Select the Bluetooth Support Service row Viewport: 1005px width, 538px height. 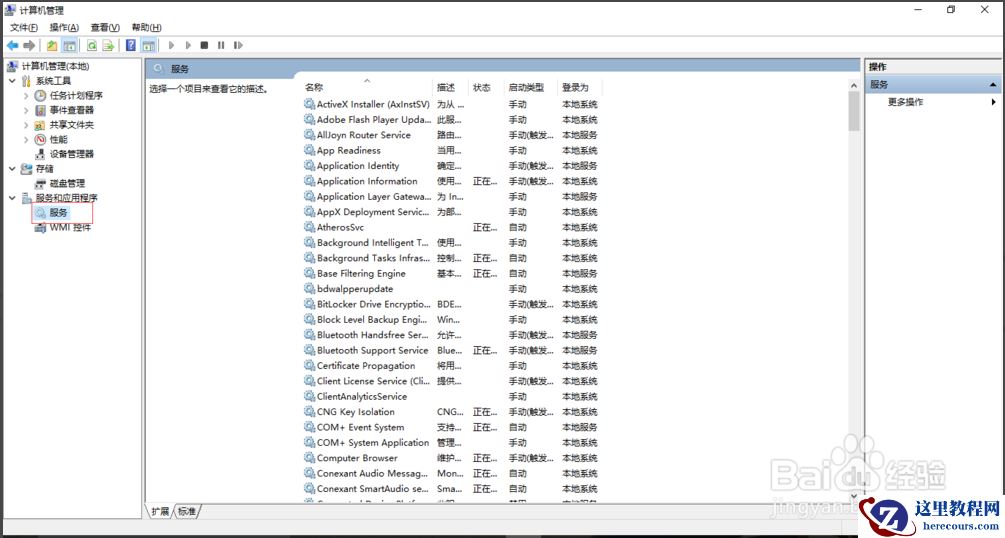point(451,350)
